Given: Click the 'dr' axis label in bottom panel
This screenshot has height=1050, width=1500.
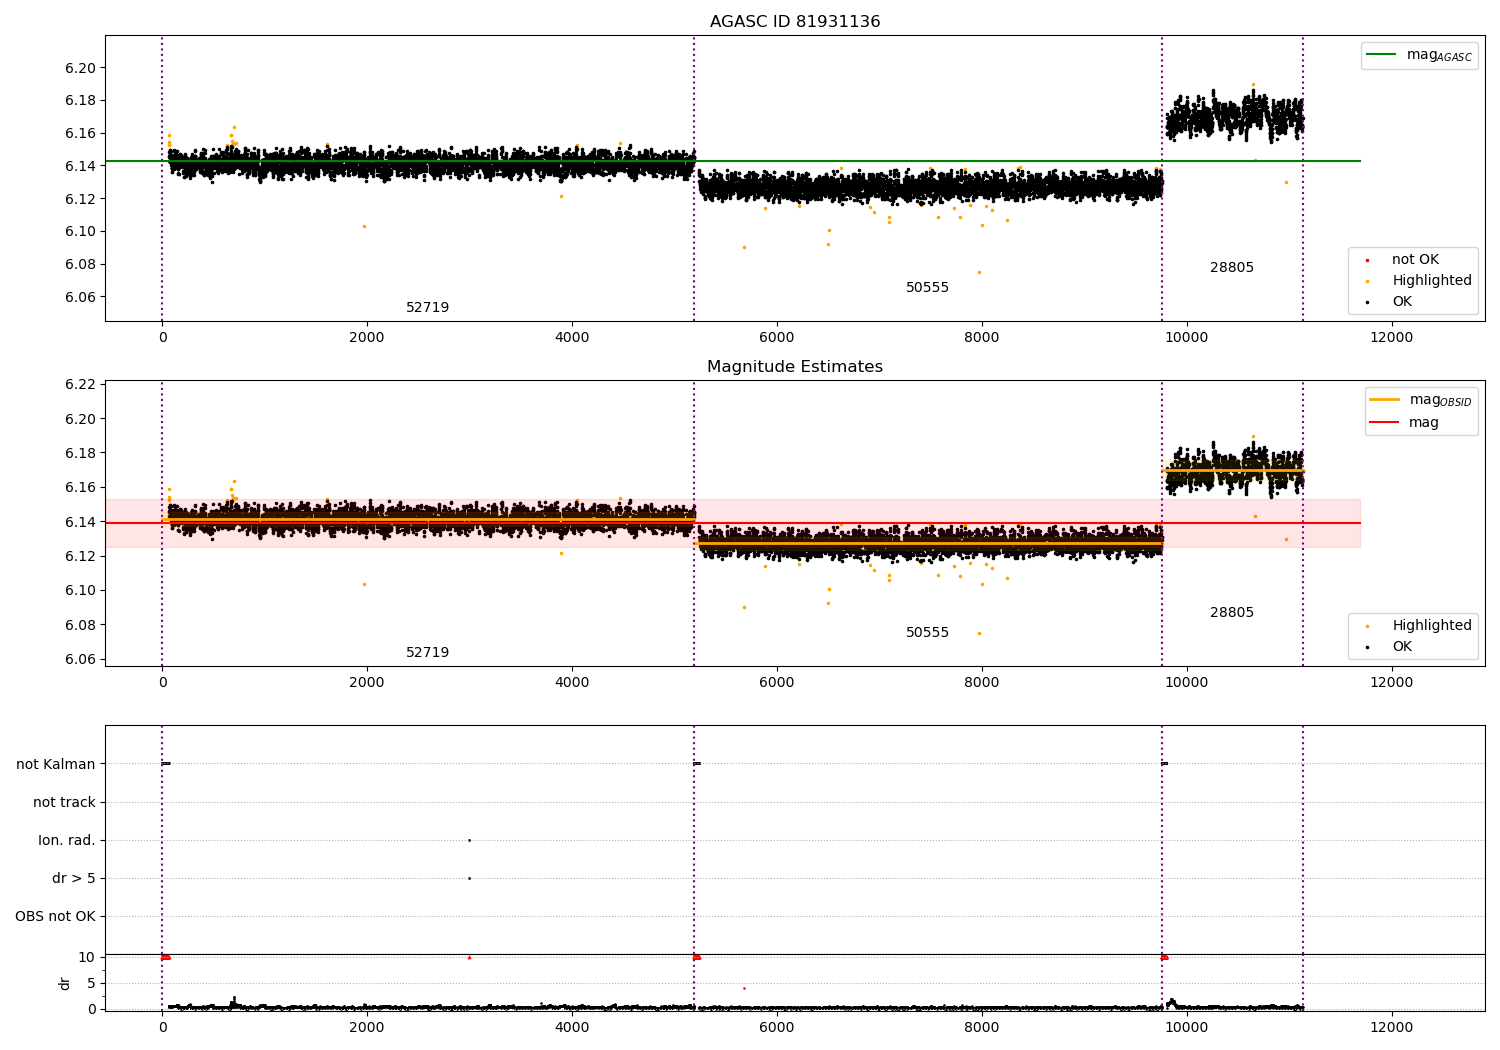Looking at the screenshot, I should (65, 983).
